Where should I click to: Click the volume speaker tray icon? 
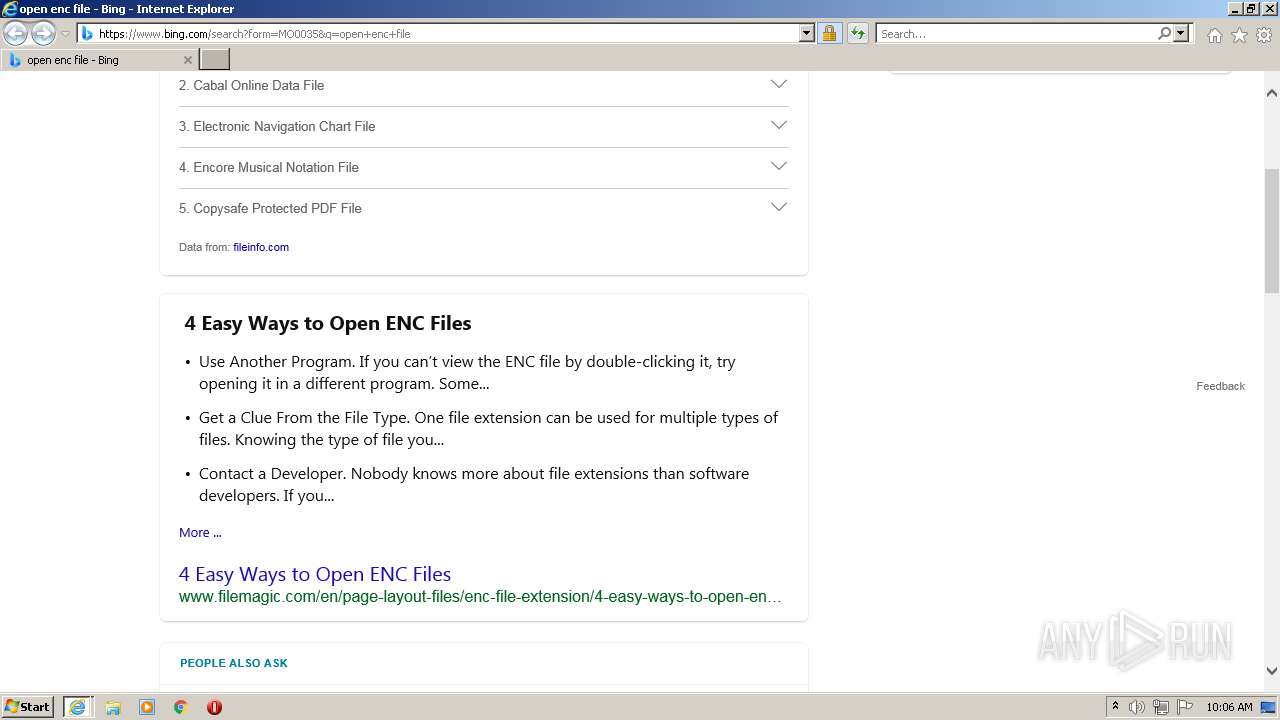click(x=1137, y=707)
